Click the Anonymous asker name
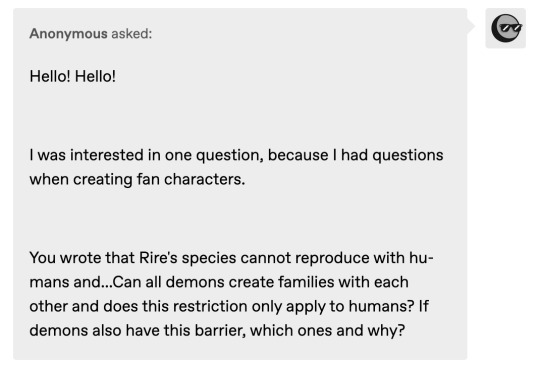The width and height of the screenshot is (540, 370). tap(68, 33)
